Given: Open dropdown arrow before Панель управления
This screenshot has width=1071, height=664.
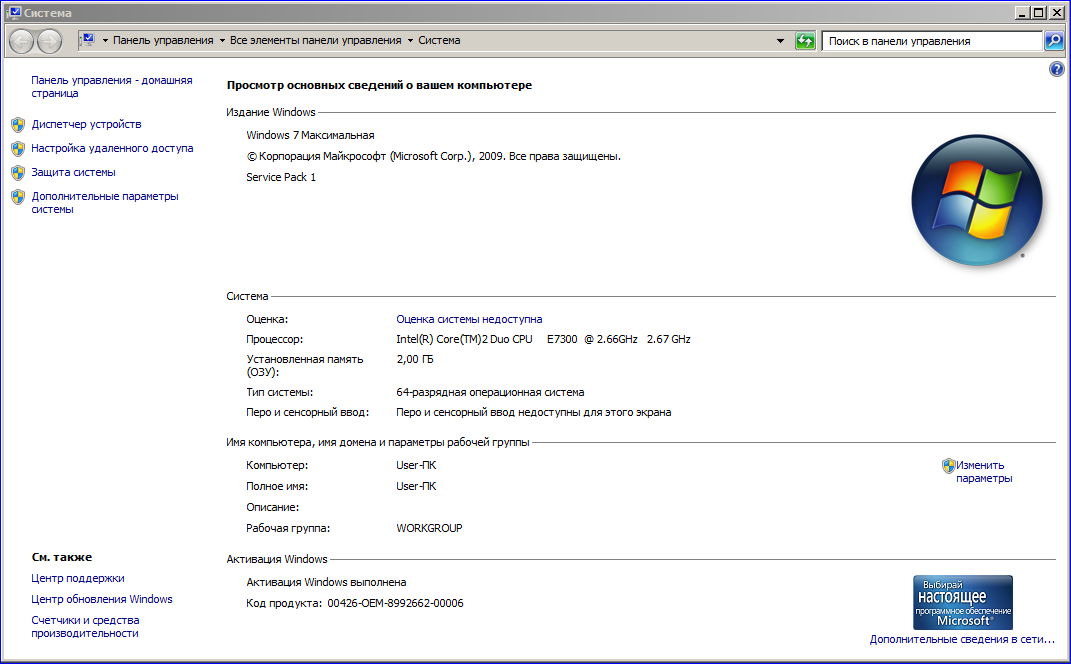Looking at the screenshot, I should pos(105,40).
